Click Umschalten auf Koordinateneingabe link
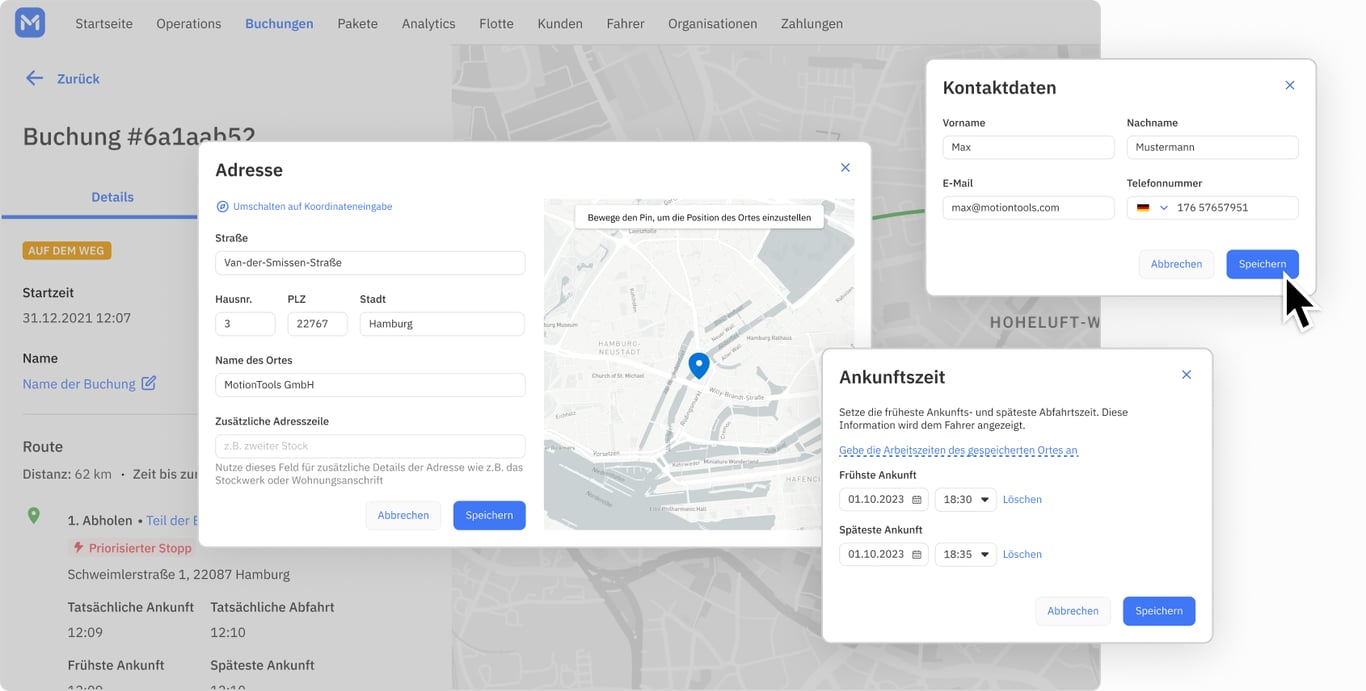Viewport: 1366px width, 691px height. tap(312, 207)
